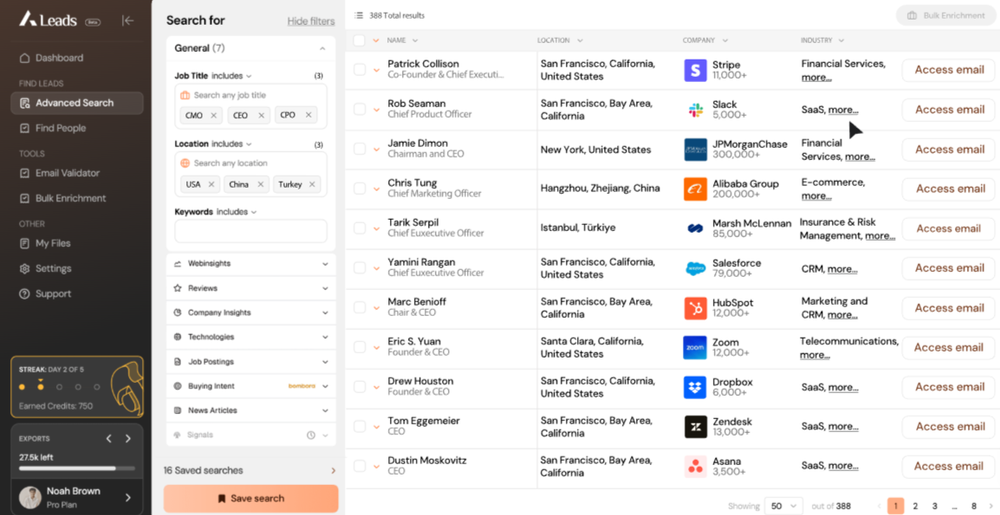This screenshot has width=1000, height=515.
Task: Select Rob Seaman row checkbox
Action: (x=360, y=109)
